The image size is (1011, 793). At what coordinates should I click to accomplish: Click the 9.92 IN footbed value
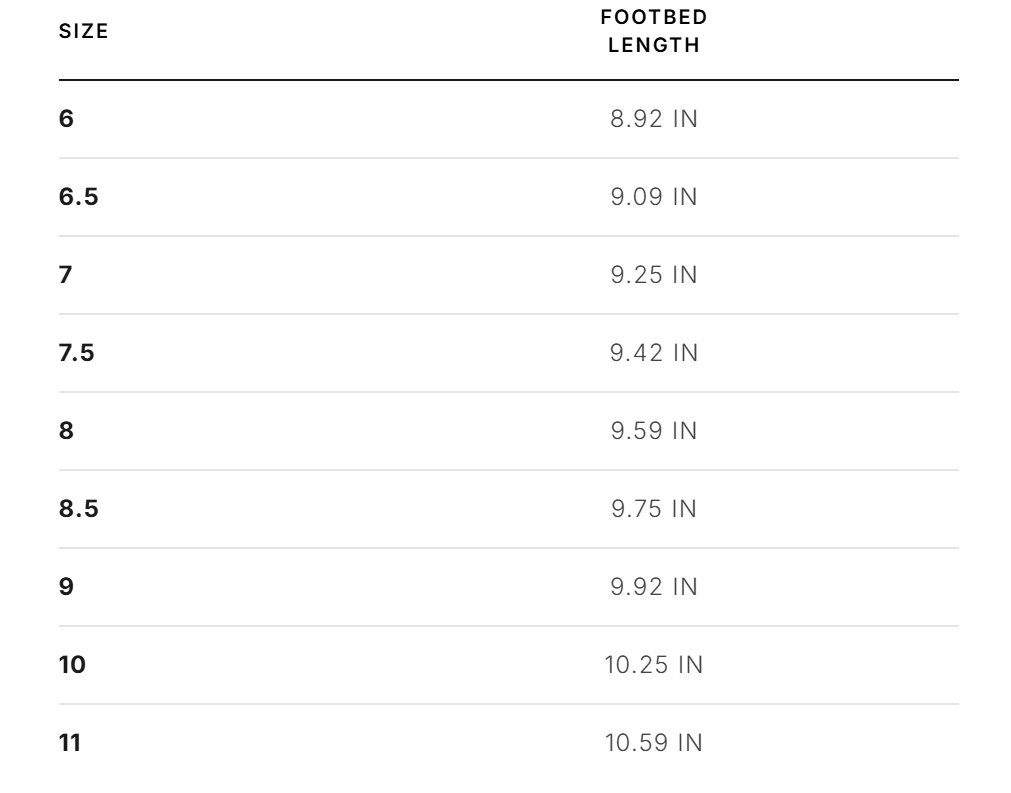pyautogui.click(x=654, y=587)
